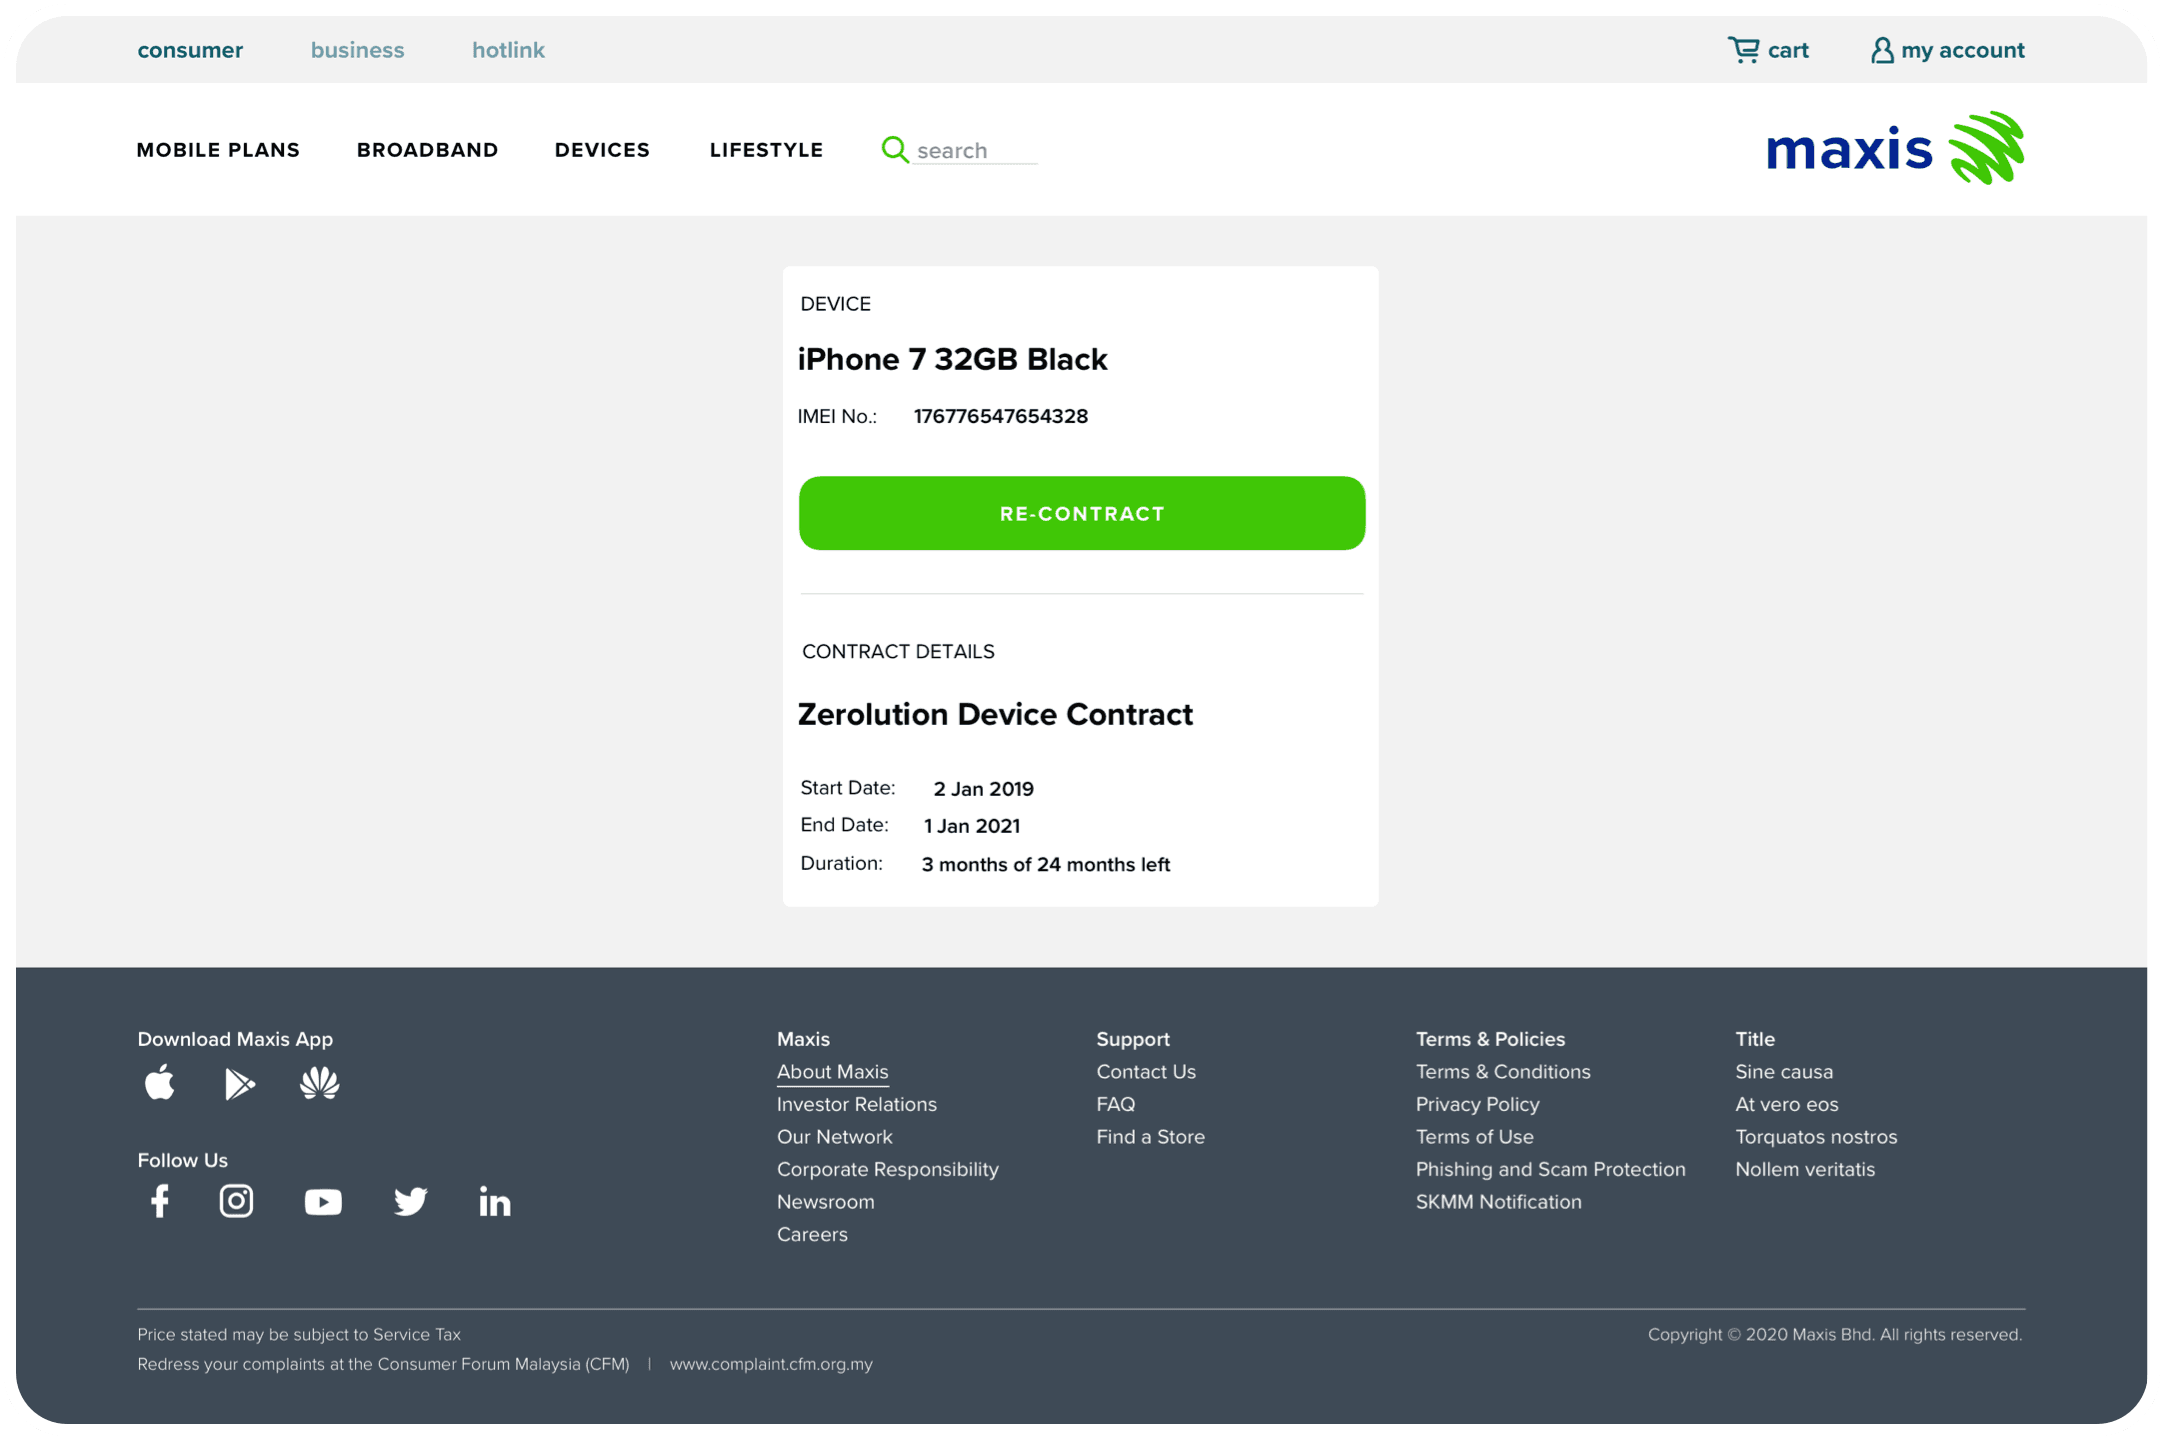Click the Consumer Forum Malaysia redress text
The width and height of the screenshot is (2164, 1440).
tap(383, 1364)
